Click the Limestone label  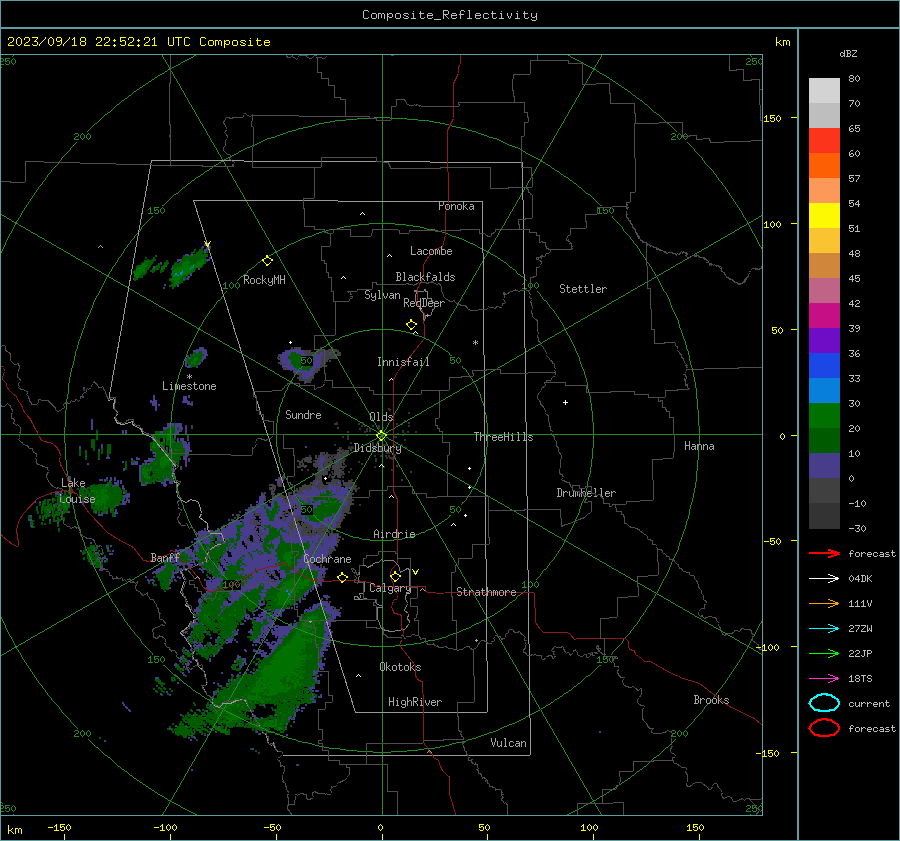click(189, 386)
